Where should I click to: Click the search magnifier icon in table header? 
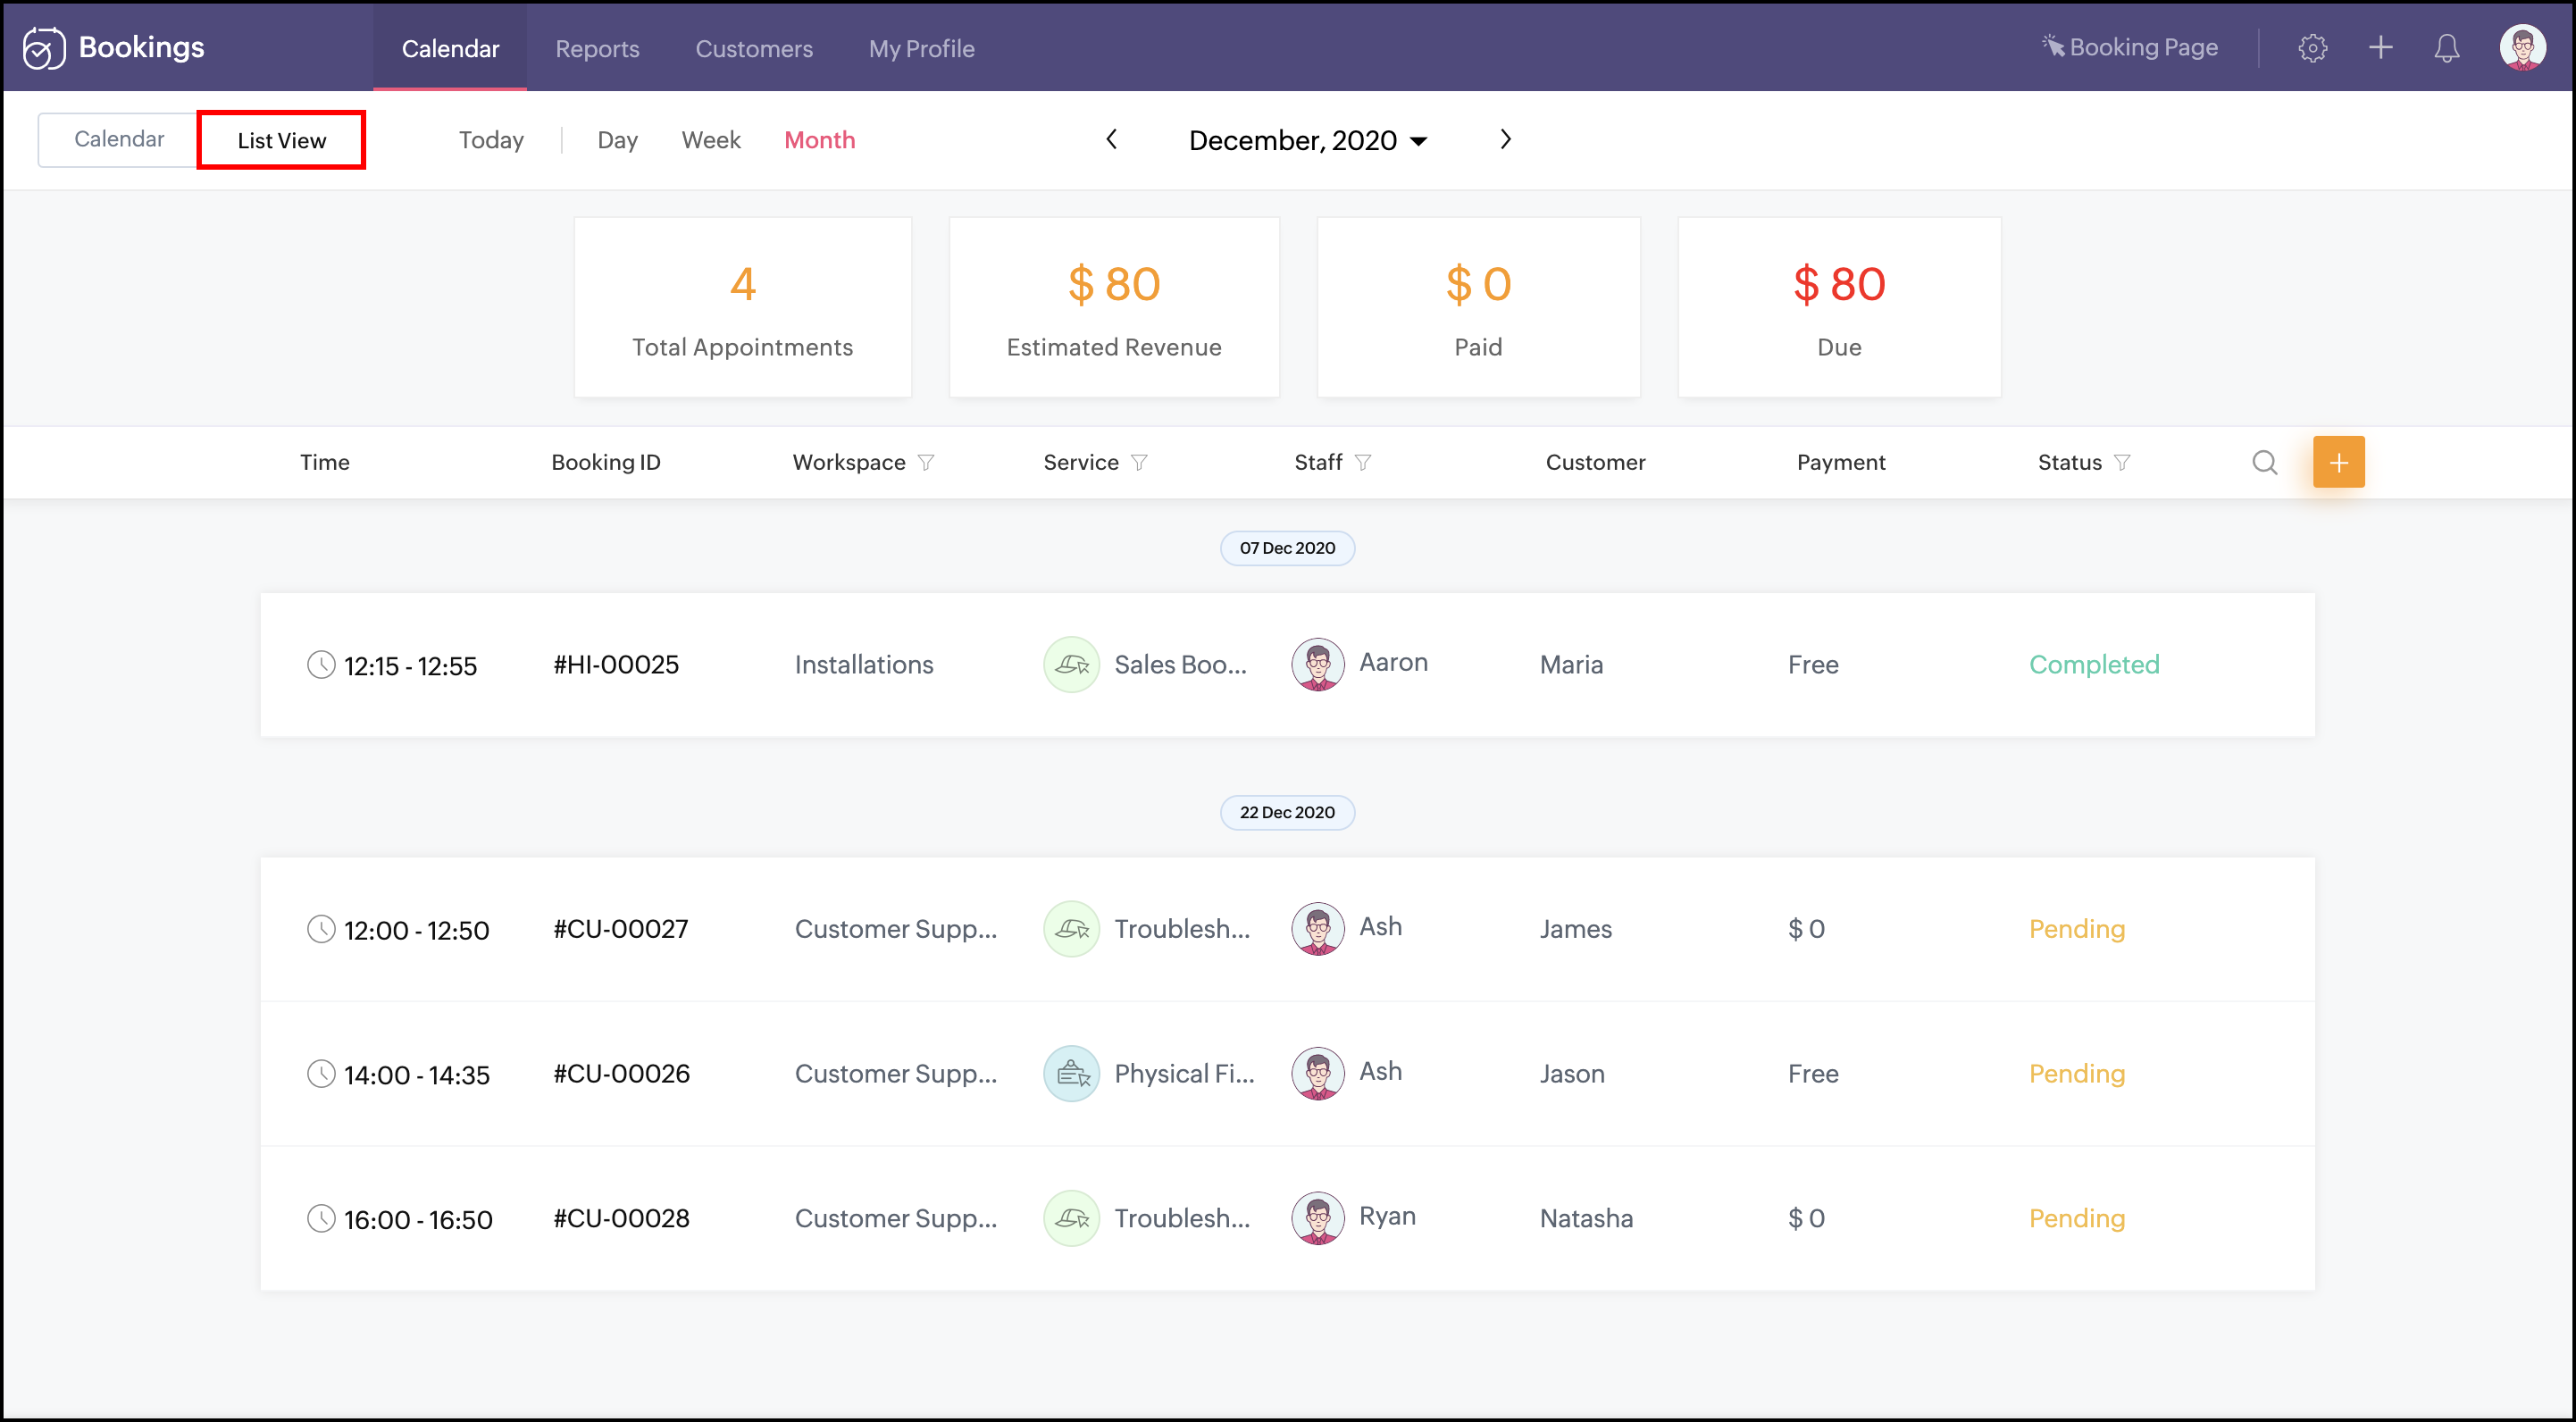click(x=2264, y=462)
